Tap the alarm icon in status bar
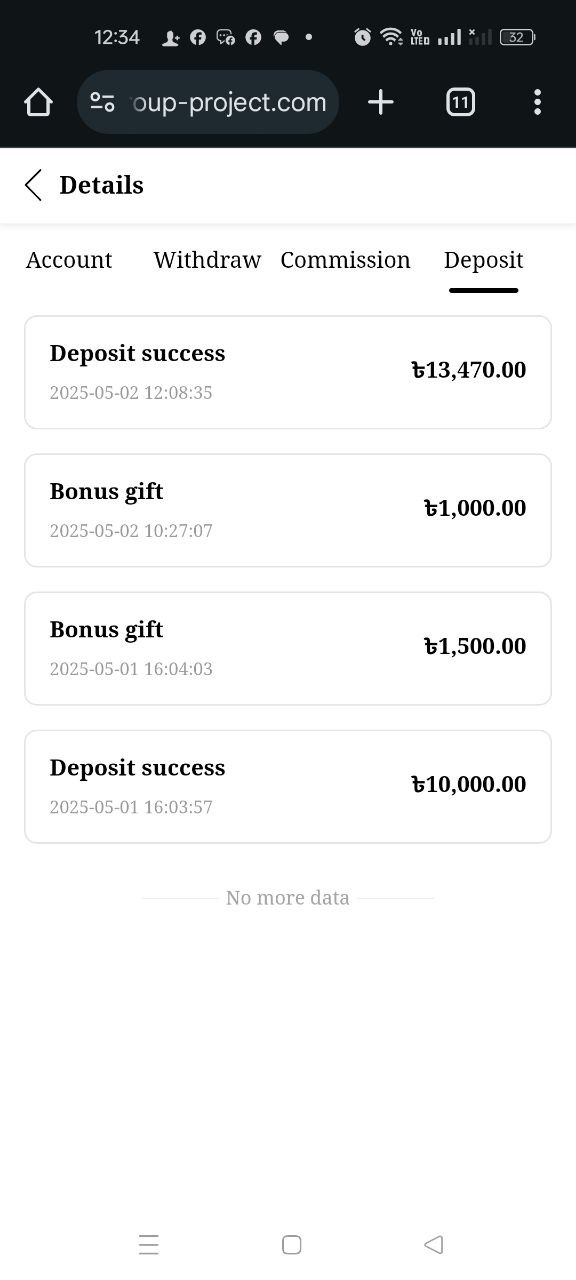Image resolution: width=576 pixels, height=1280 pixels. [x=362, y=37]
